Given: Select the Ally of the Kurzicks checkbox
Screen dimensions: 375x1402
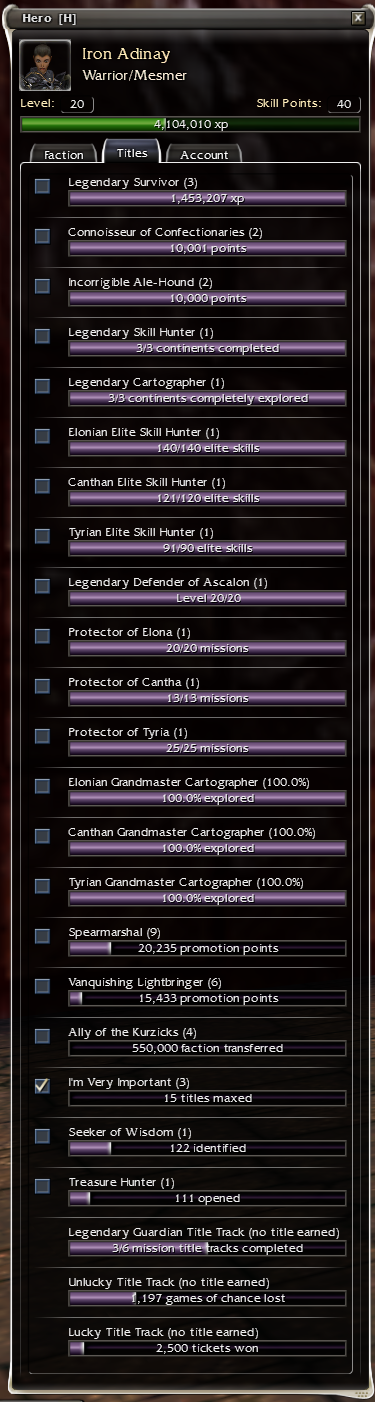Looking at the screenshot, I should point(42,1036).
